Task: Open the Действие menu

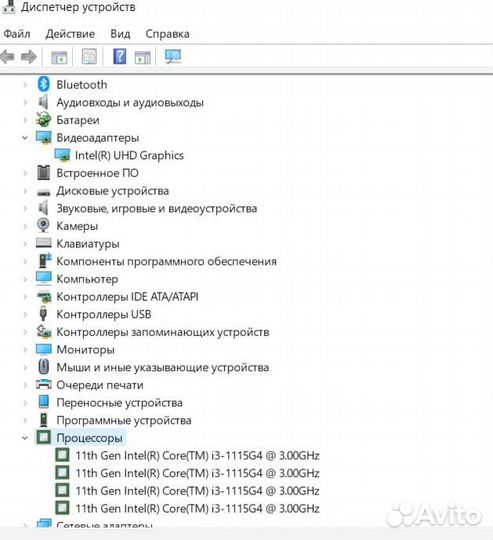Action: point(70,34)
